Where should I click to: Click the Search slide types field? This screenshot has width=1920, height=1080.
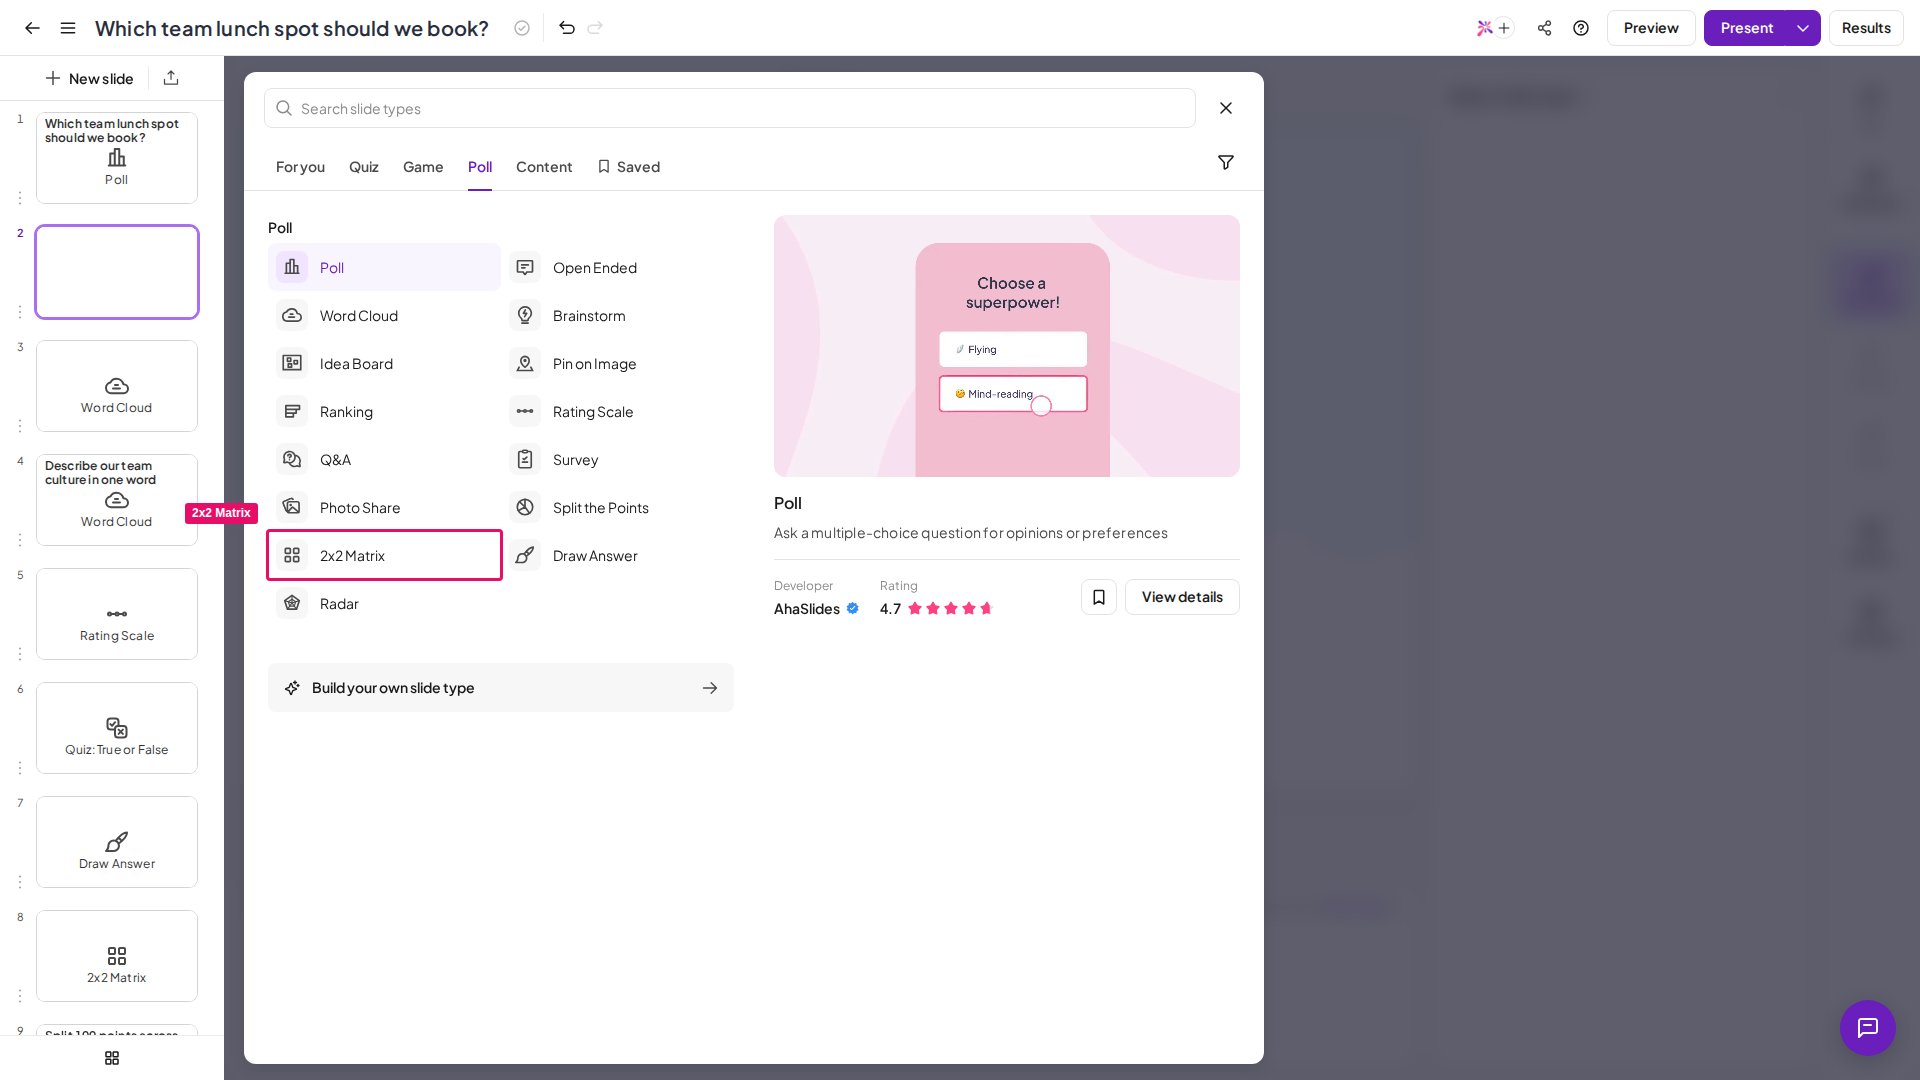tap(730, 108)
